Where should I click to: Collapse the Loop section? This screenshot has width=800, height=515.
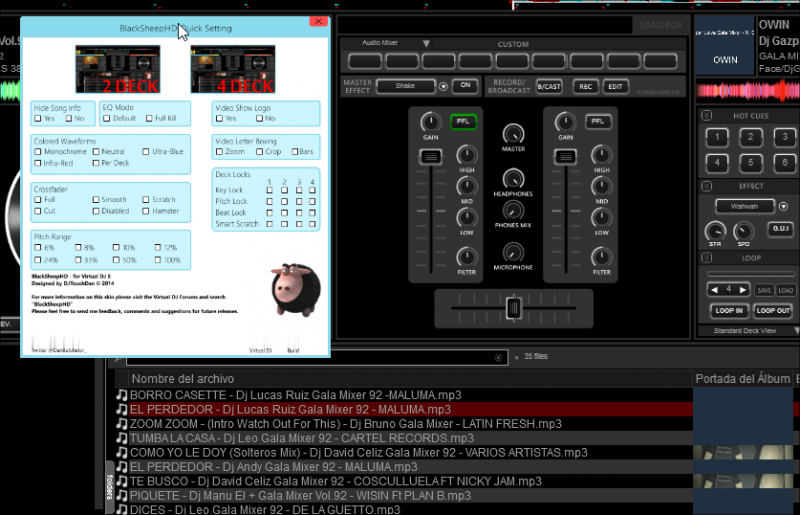pos(707,258)
